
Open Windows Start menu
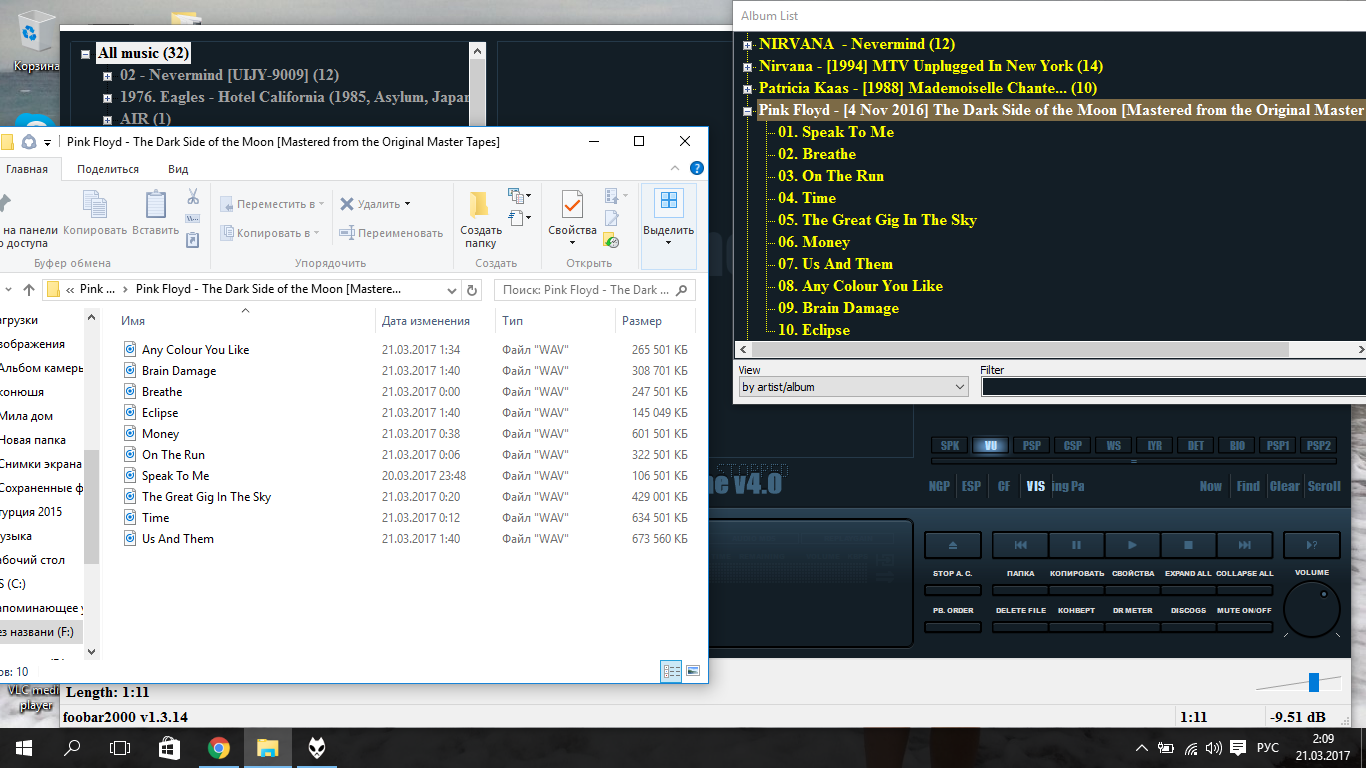coord(24,747)
